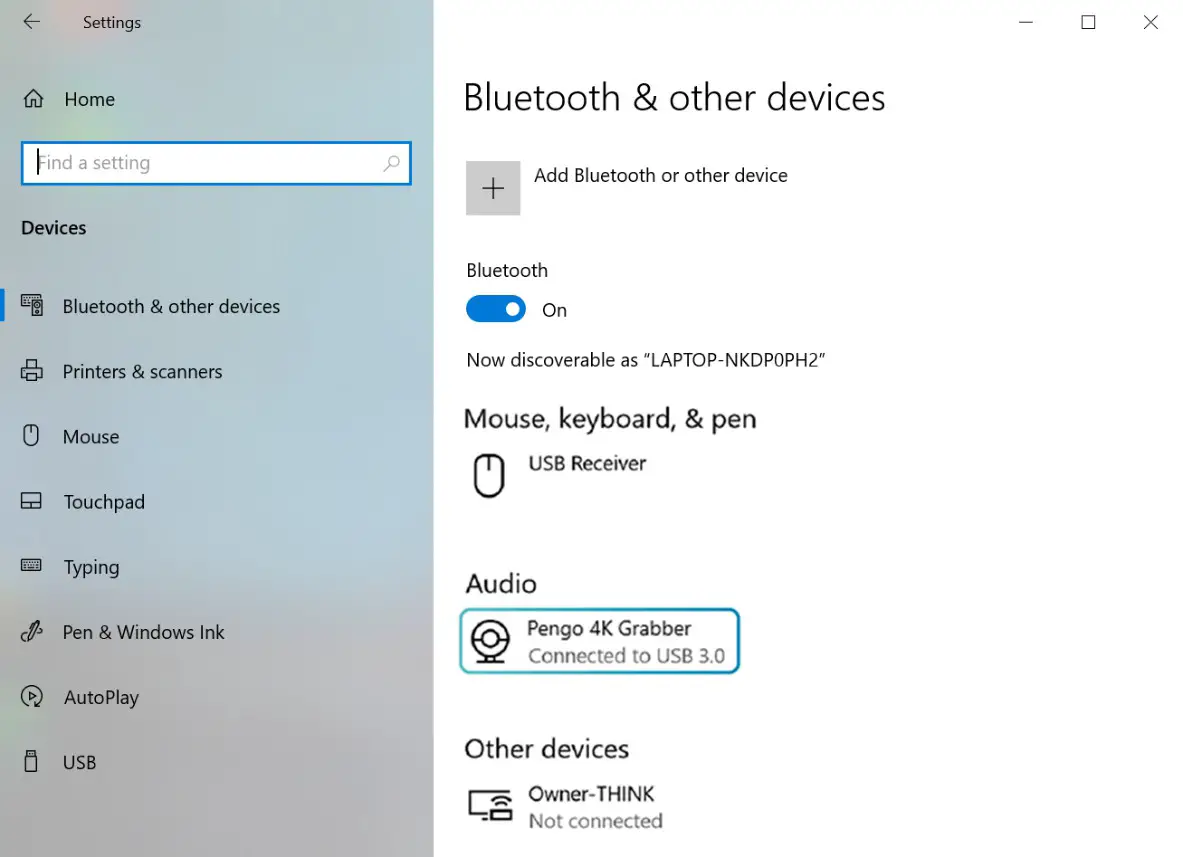Open the Mouse settings page
The width and height of the screenshot is (1183, 857).
(91, 437)
